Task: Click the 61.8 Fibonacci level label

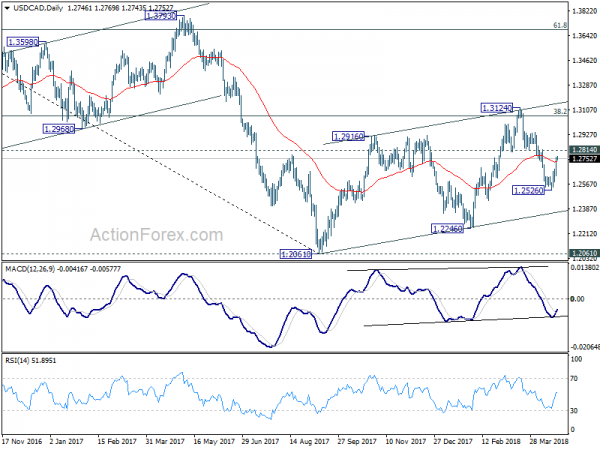Action: pyautogui.click(x=560, y=25)
